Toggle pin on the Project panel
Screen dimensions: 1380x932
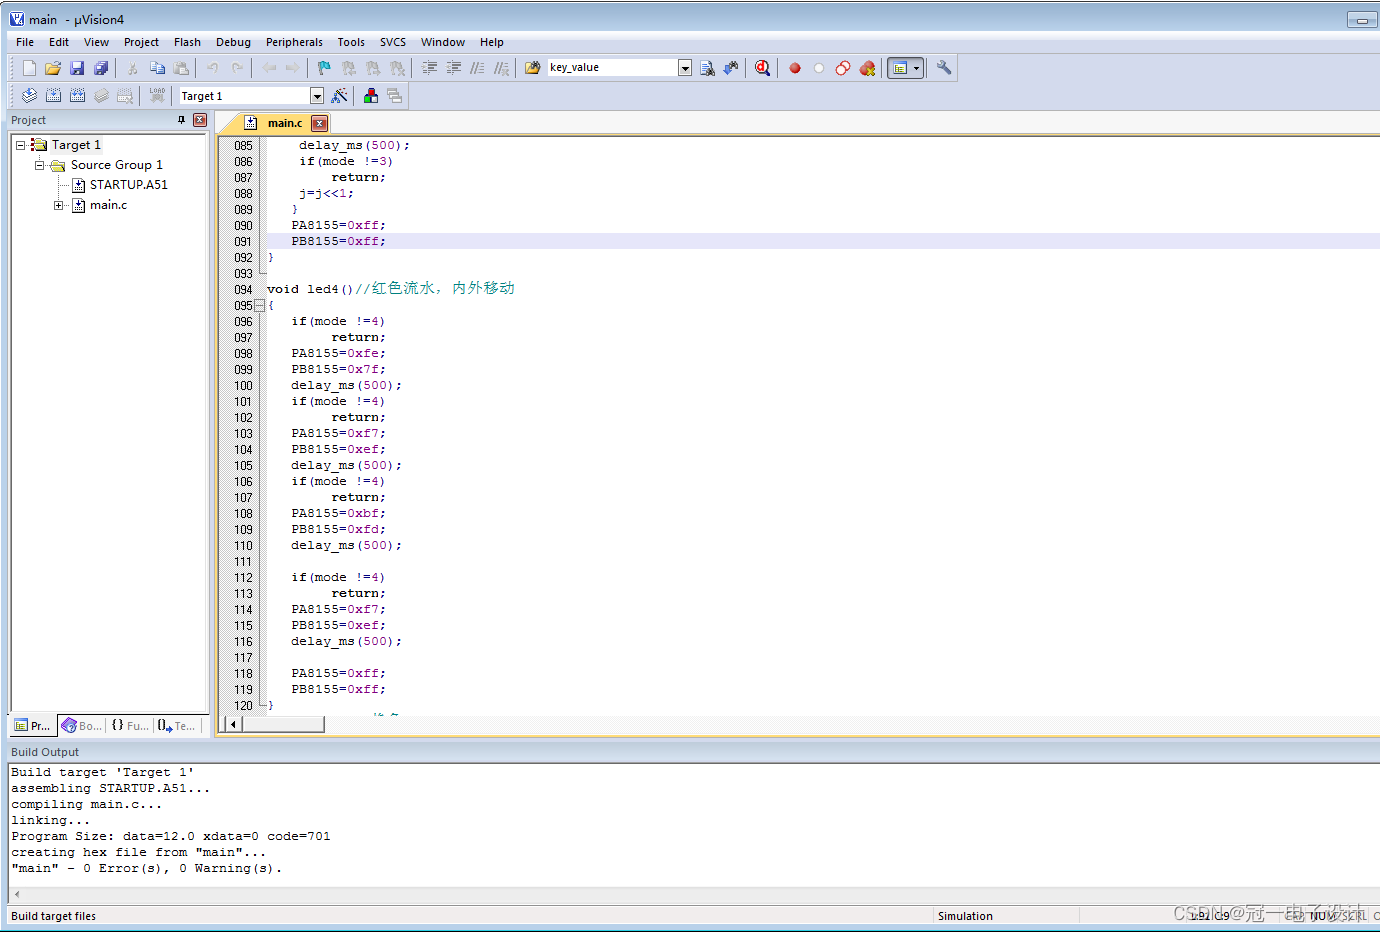click(181, 120)
